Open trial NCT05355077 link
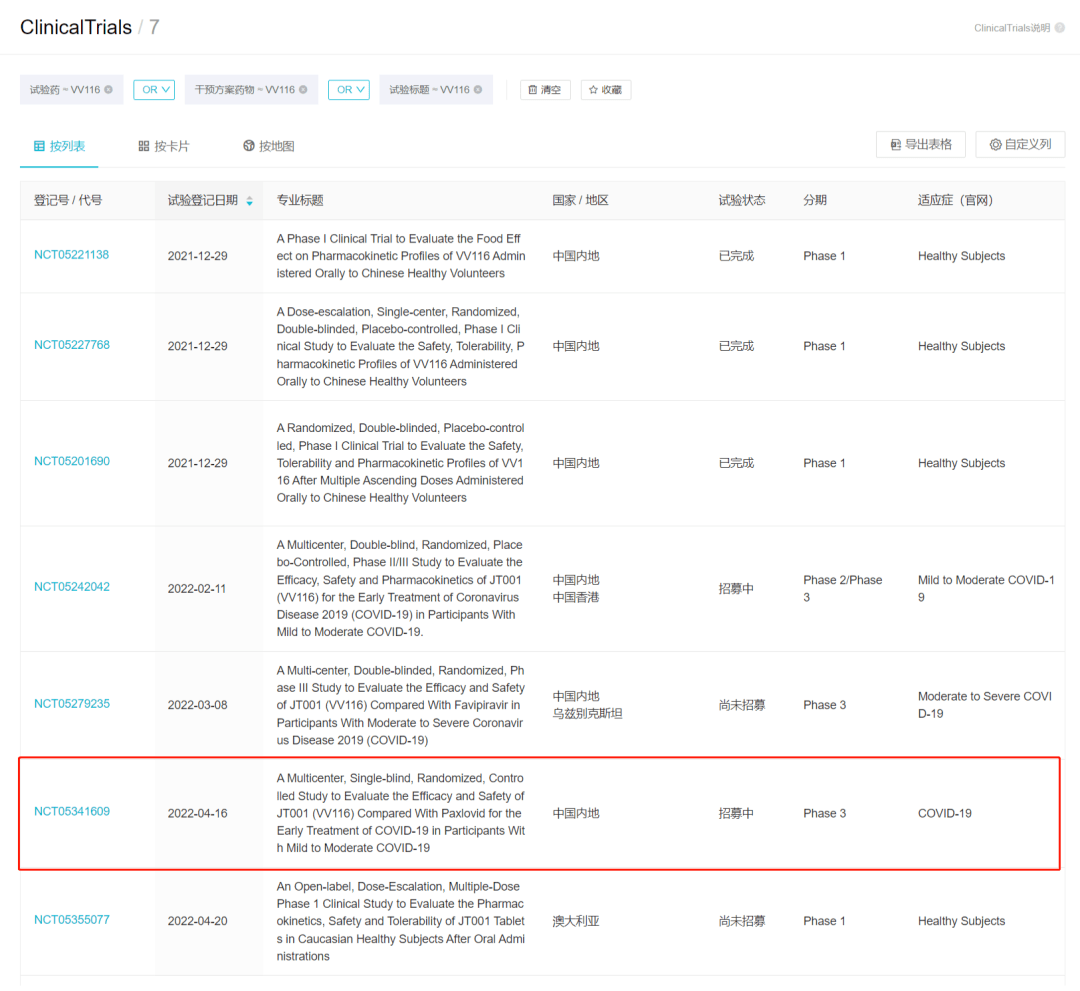Screen dimensions: 1080x991 click(x=72, y=920)
